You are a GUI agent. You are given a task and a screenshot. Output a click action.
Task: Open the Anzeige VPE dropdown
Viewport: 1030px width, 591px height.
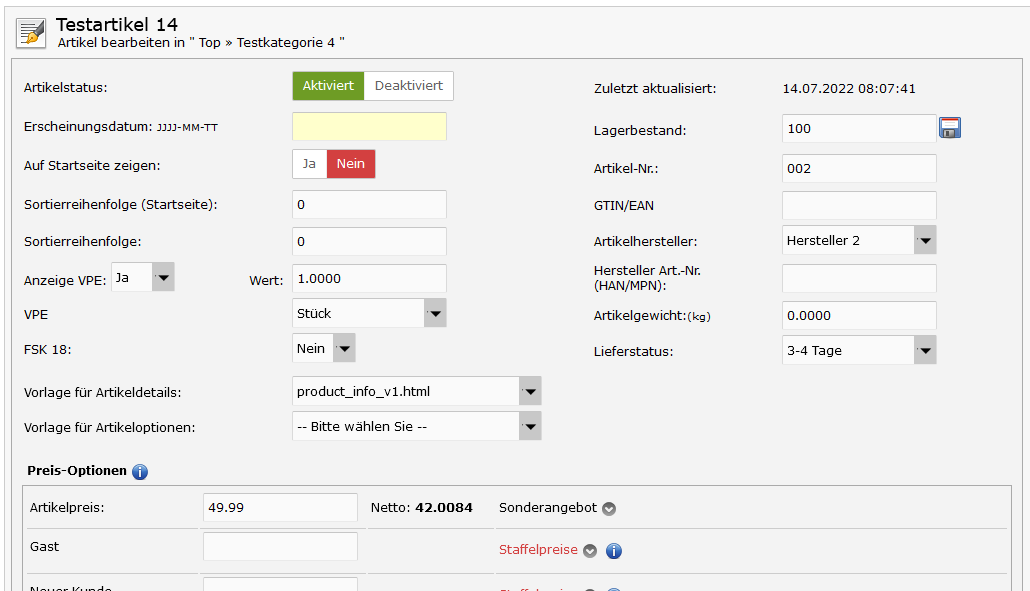coord(143,277)
